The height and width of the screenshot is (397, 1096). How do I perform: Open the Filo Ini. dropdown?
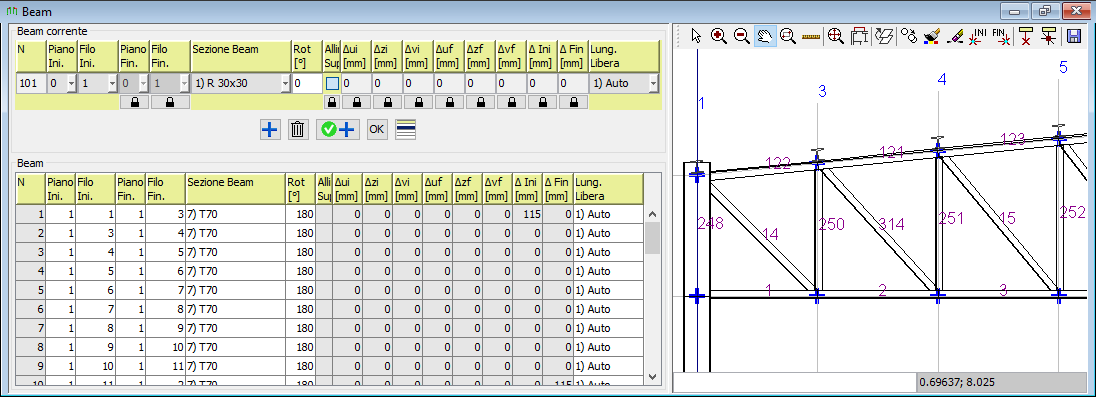pyautogui.click(x=113, y=84)
